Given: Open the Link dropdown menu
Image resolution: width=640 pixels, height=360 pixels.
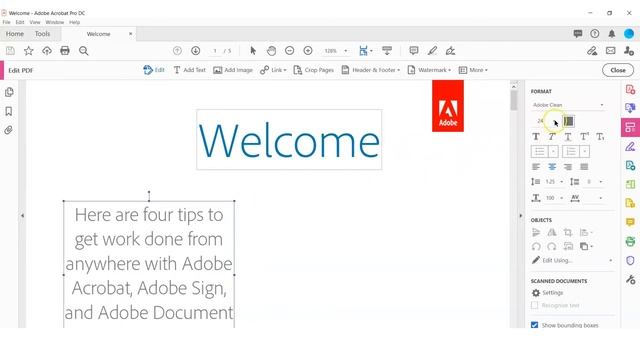Looking at the screenshot, I should pyautogui.click(x=273, y=70).
